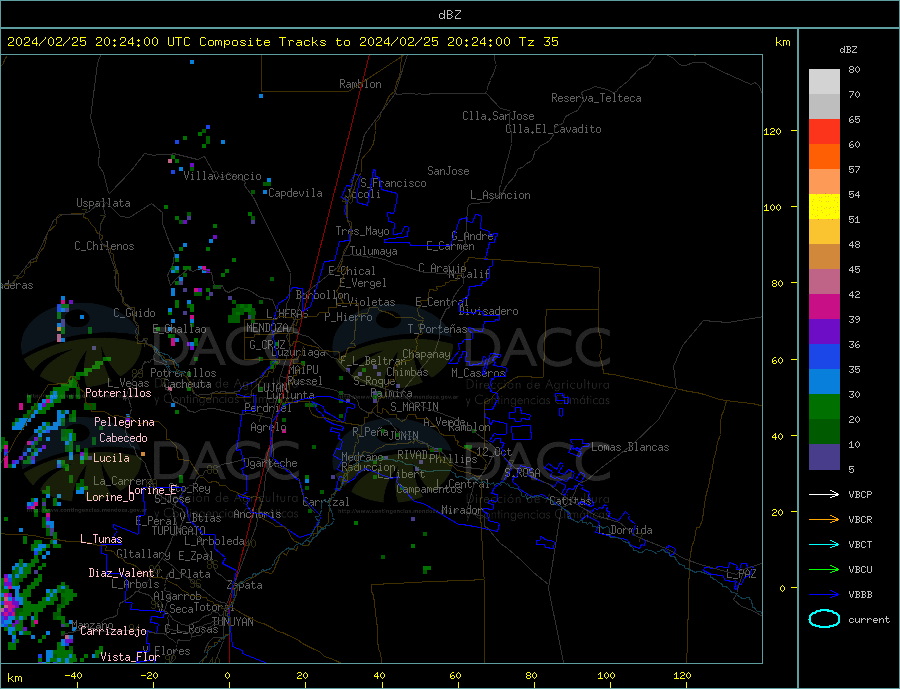Screen dimensions: 900x689
Task: Click the pink Carrizalejo label
Action: coord(113,632)
